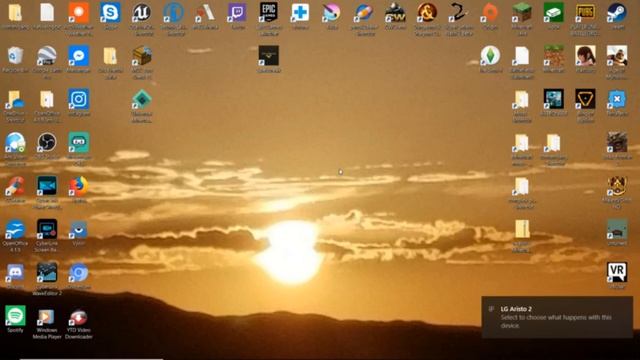Launch the green Solitaire cards app
This screenshot has height=360, width=640.
[553, 13]
